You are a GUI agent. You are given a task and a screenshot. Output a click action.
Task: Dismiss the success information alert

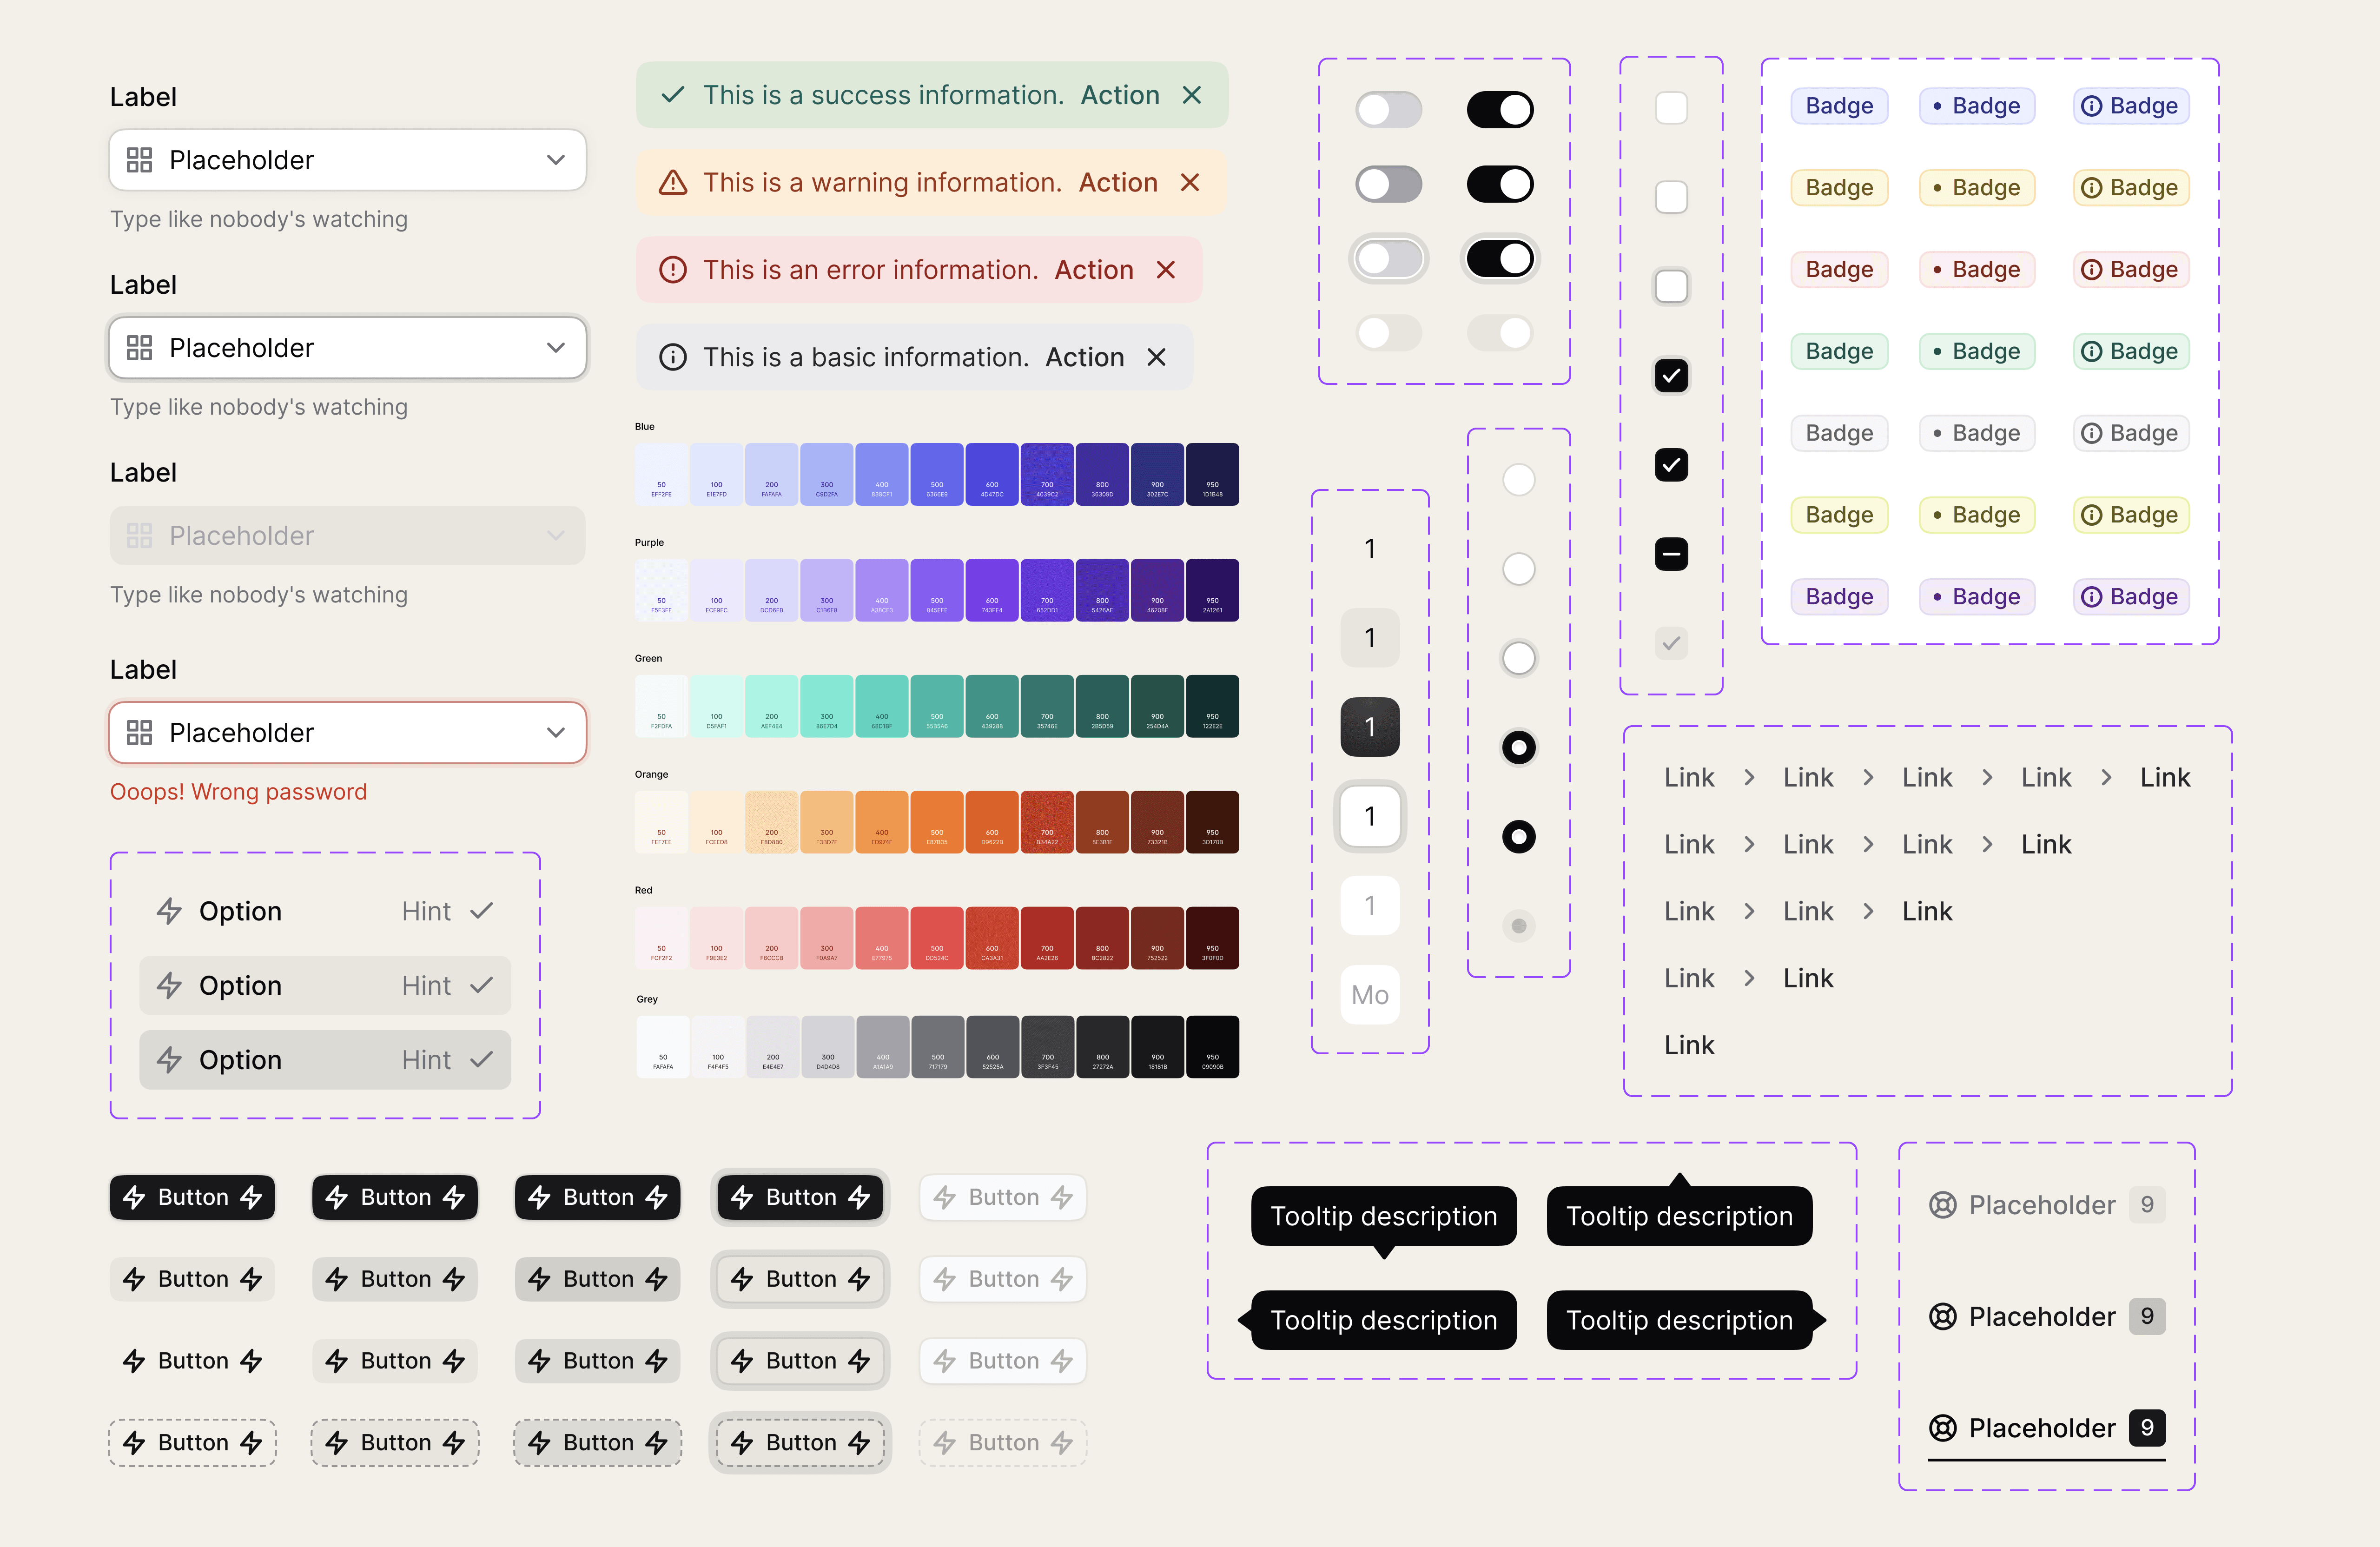pyautogui.click(x=1191, y=95)
